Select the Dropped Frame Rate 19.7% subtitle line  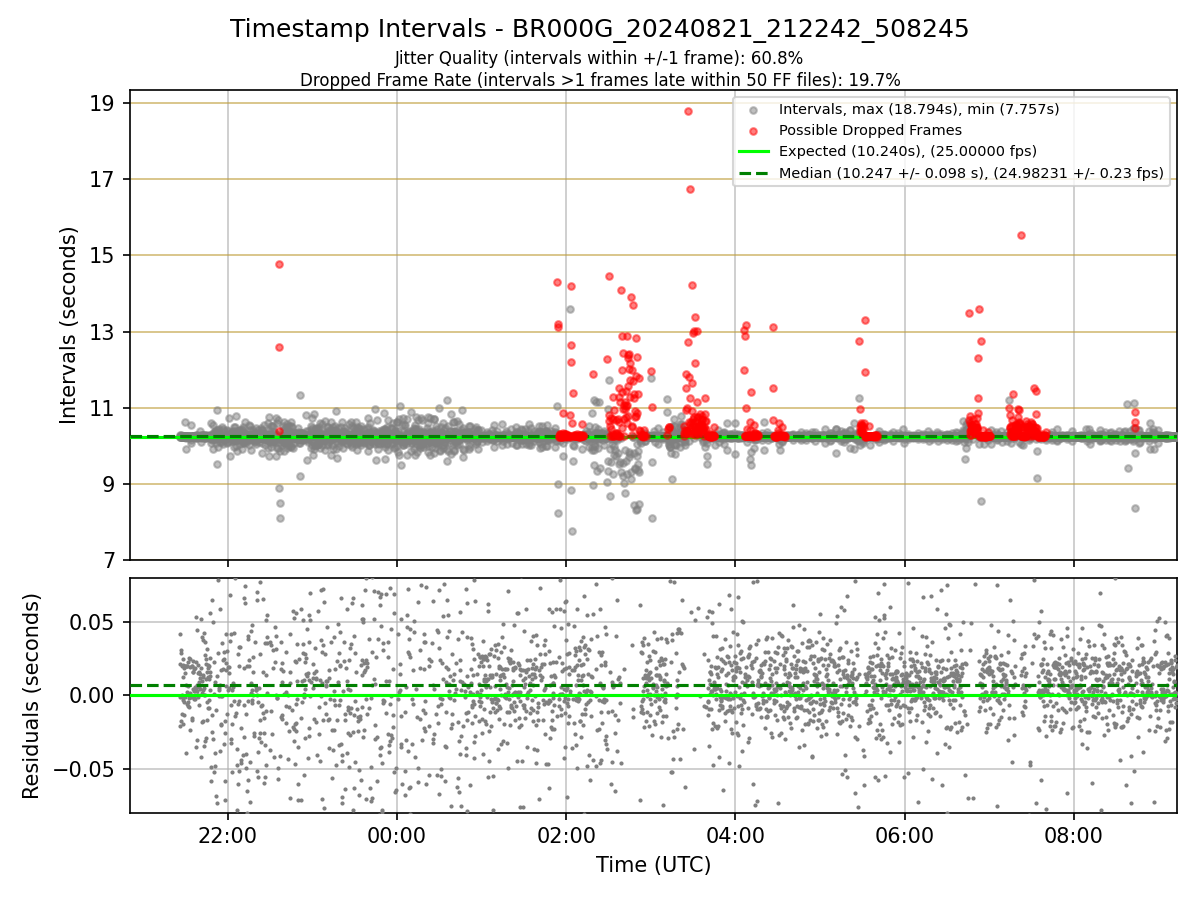600,79
